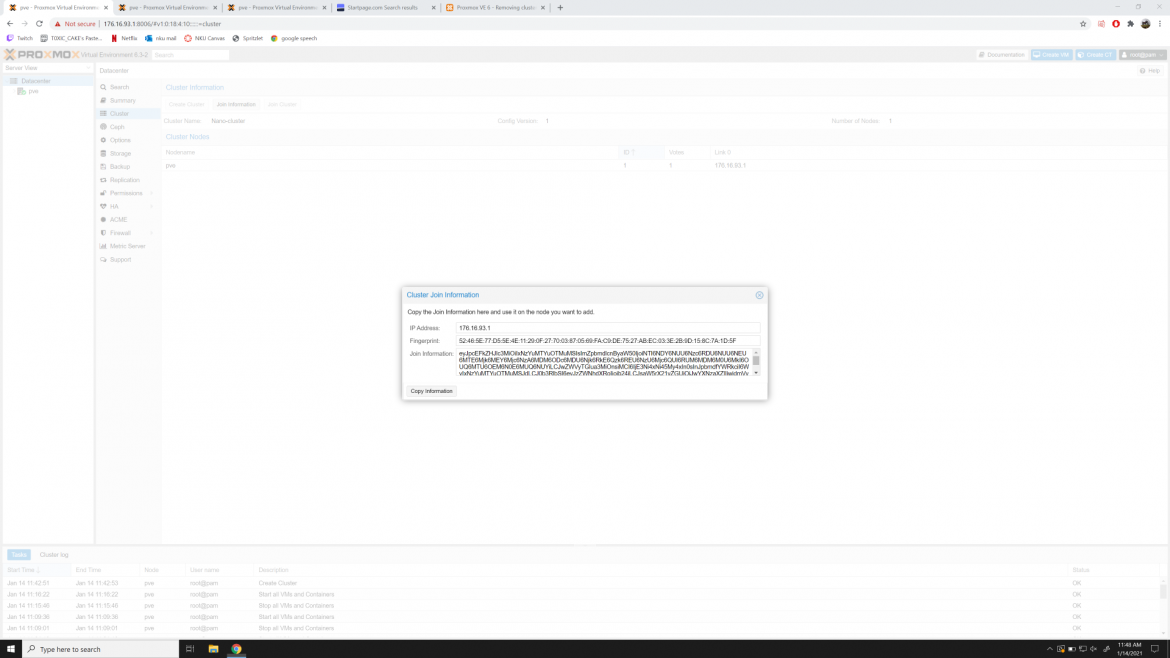Image resolution: width=1170 pixels, height=658 pixels.
Task: Open the HA section
Action: tap(114, 207)
